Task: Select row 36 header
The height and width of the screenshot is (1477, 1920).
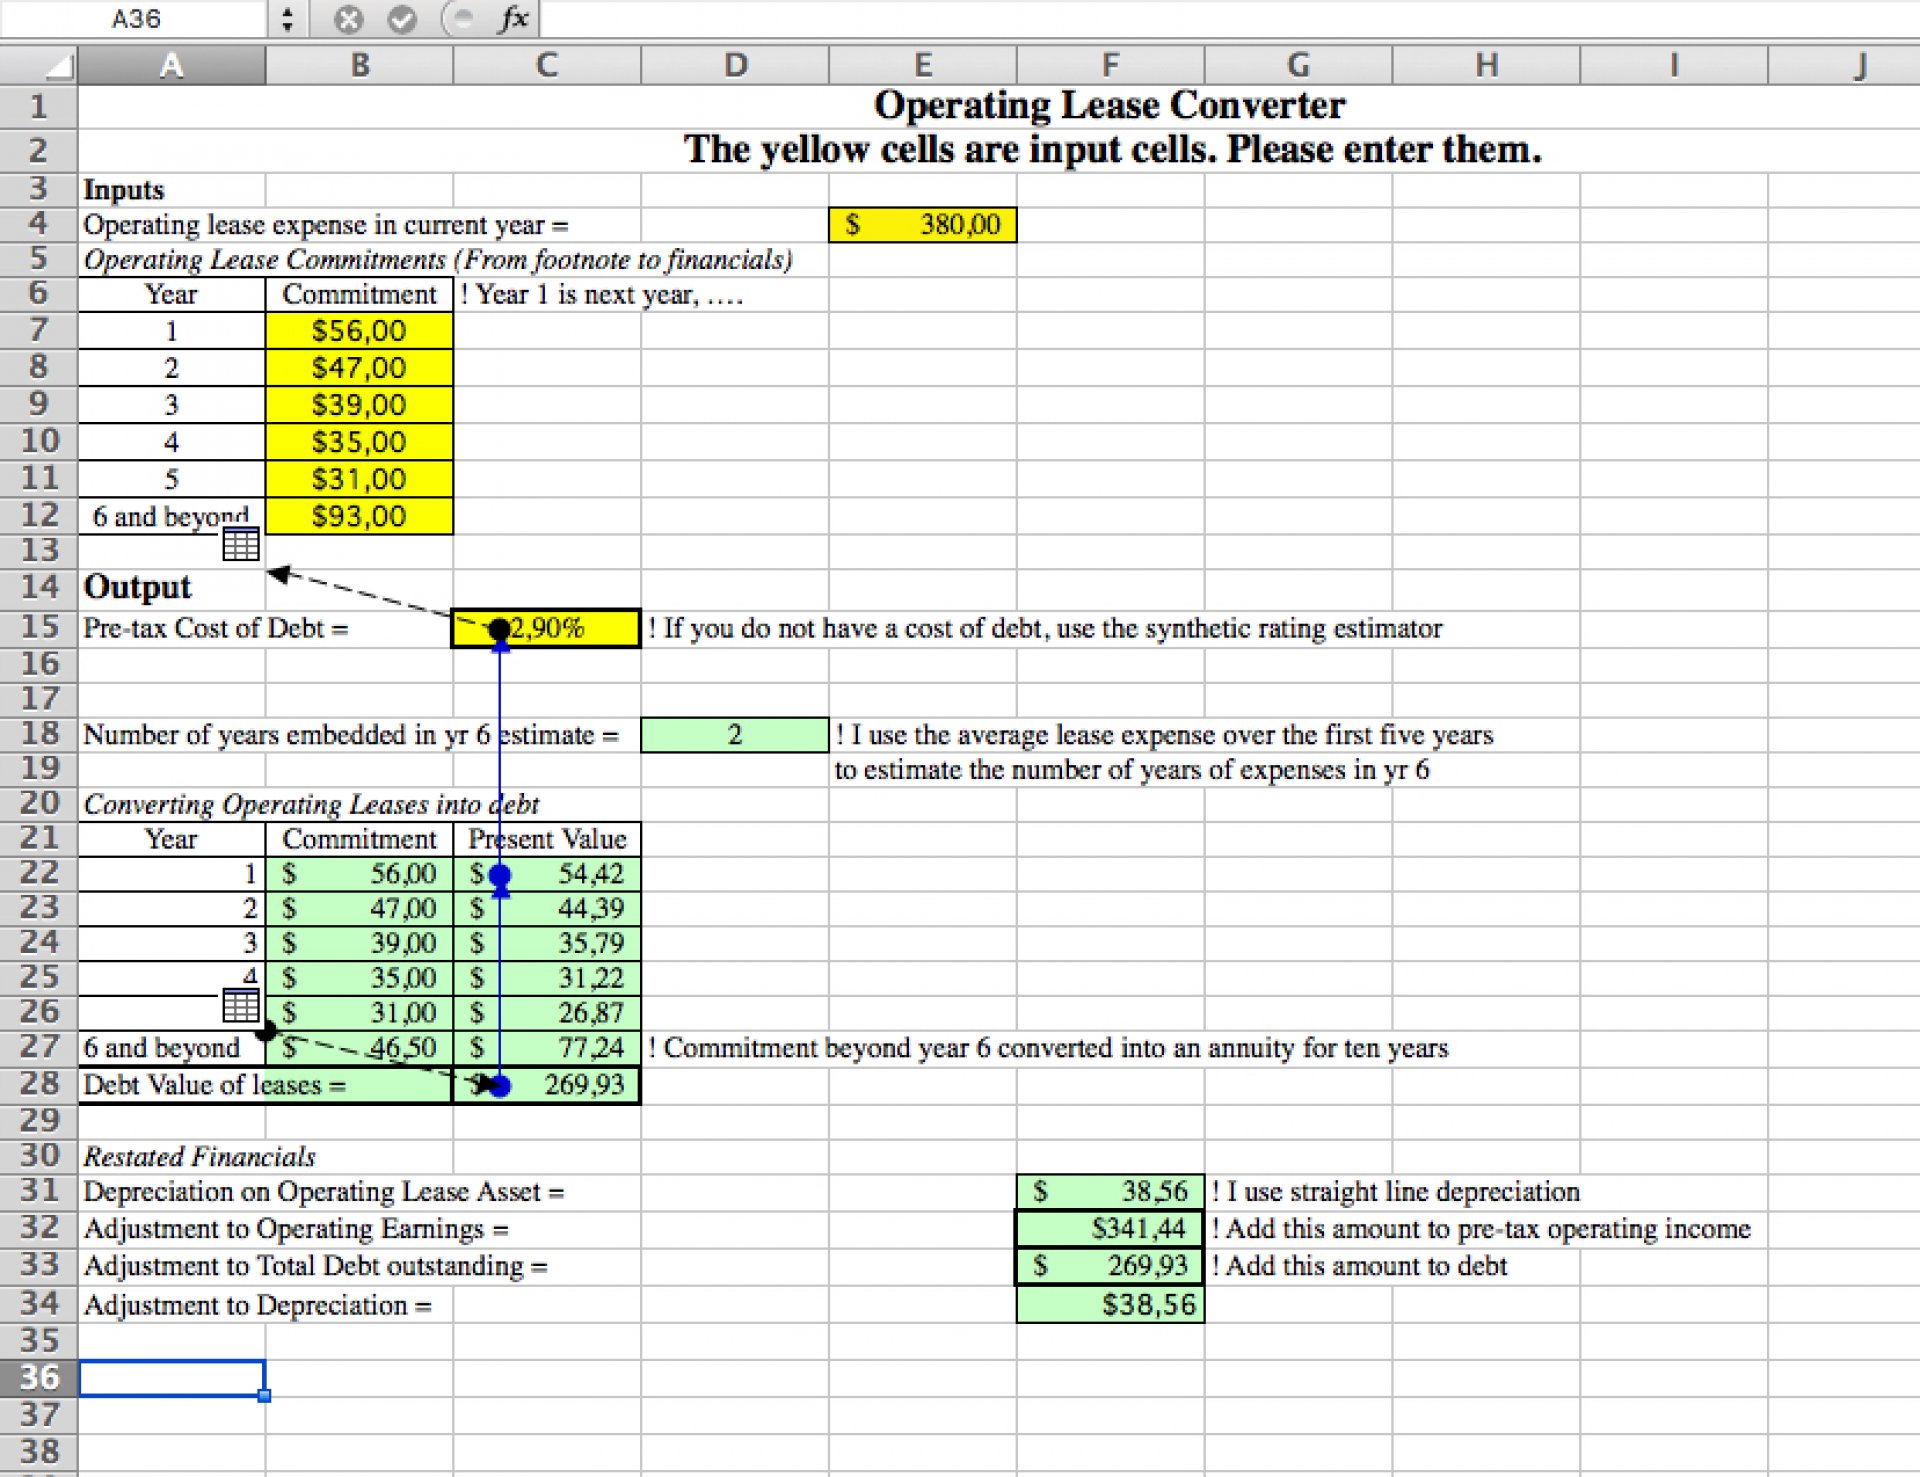Action: click(39, 1377)
